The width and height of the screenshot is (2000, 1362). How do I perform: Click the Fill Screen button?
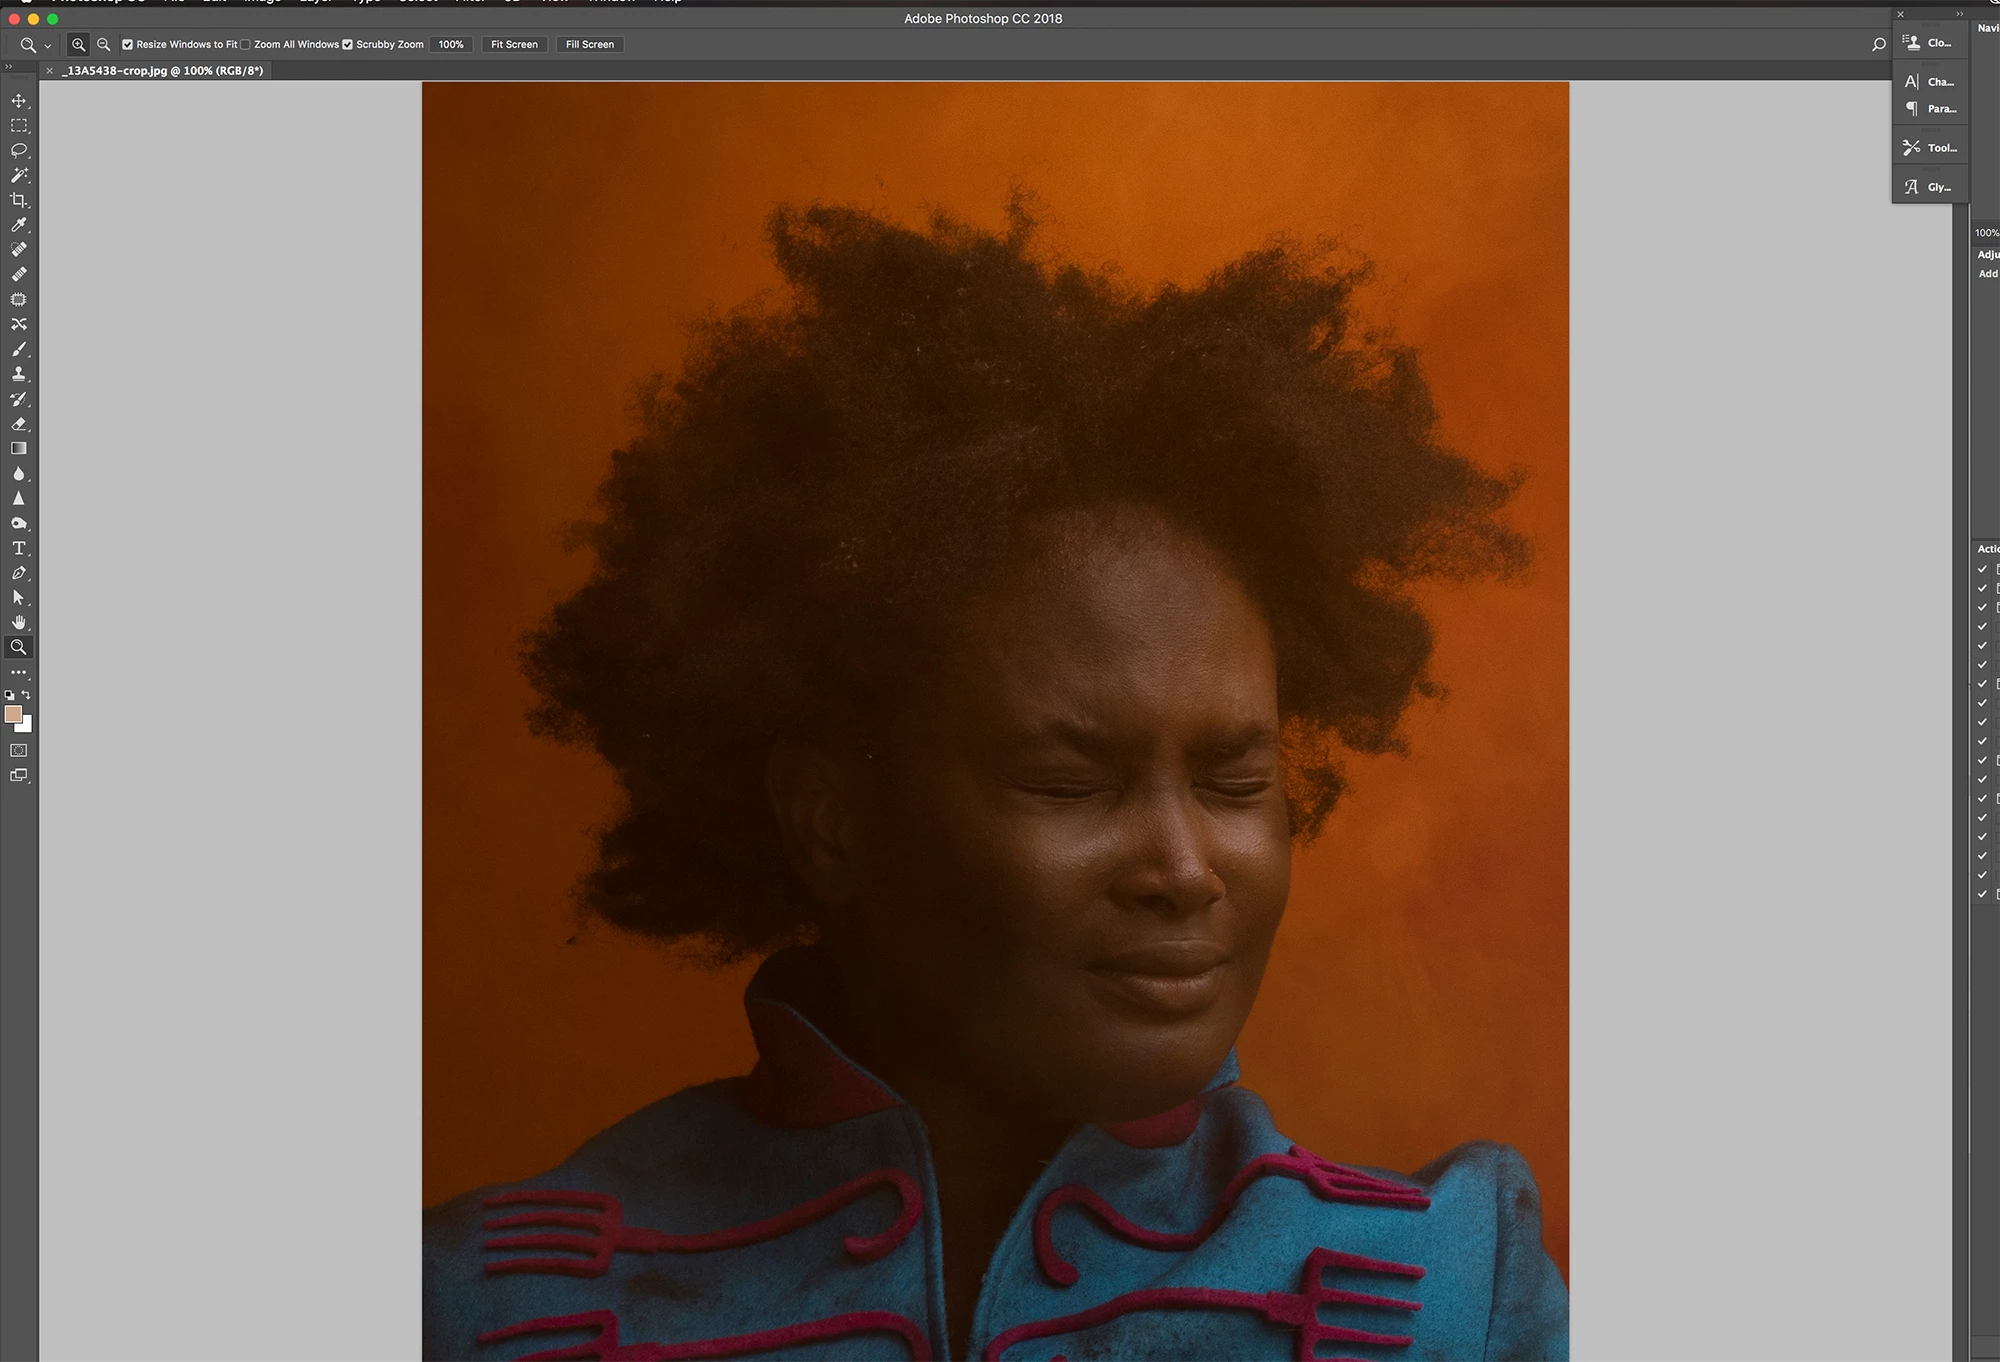tap(590, 44)
